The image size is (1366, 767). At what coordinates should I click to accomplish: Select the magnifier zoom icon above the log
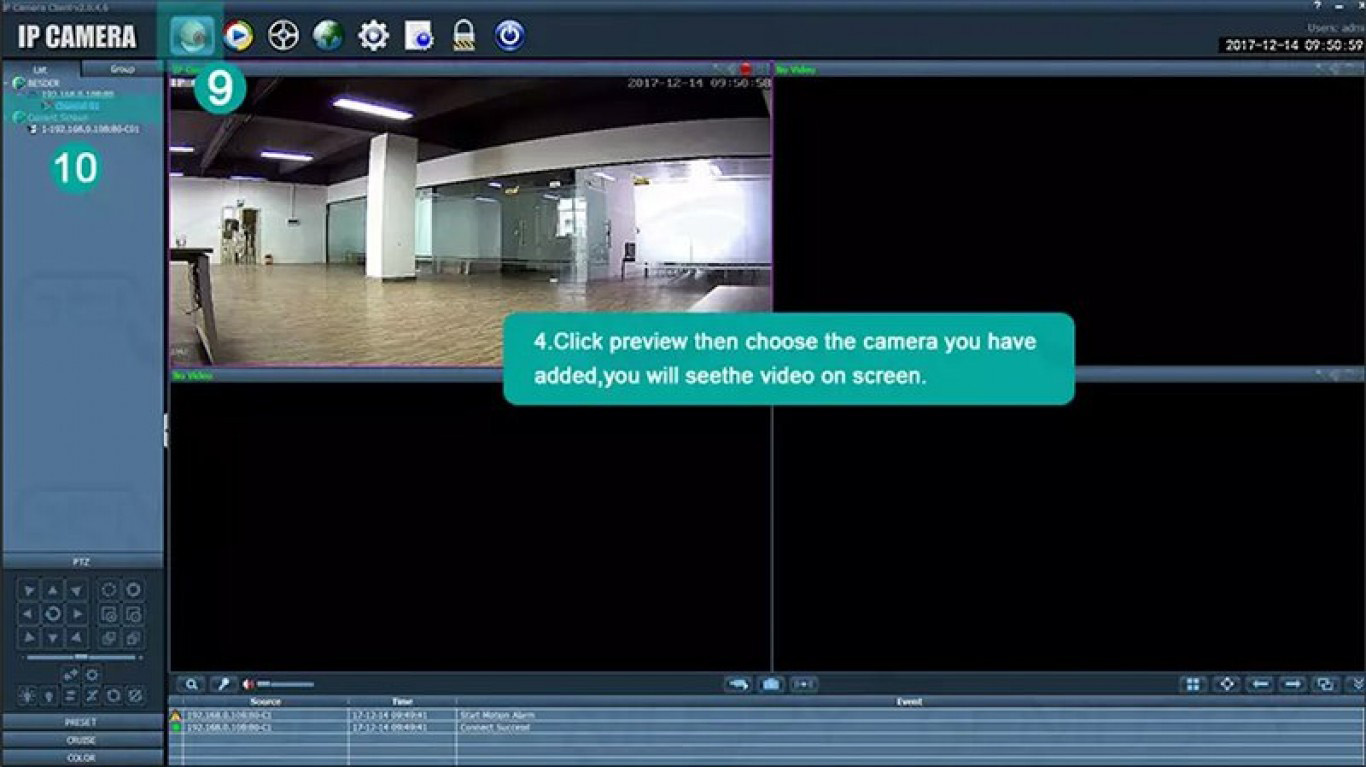(x=193, y=683)
